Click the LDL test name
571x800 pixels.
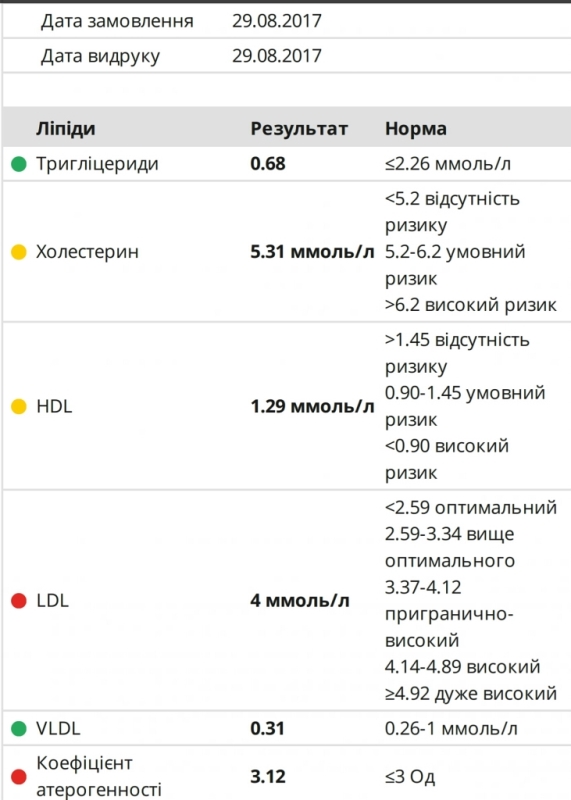(x=53, y=601)
